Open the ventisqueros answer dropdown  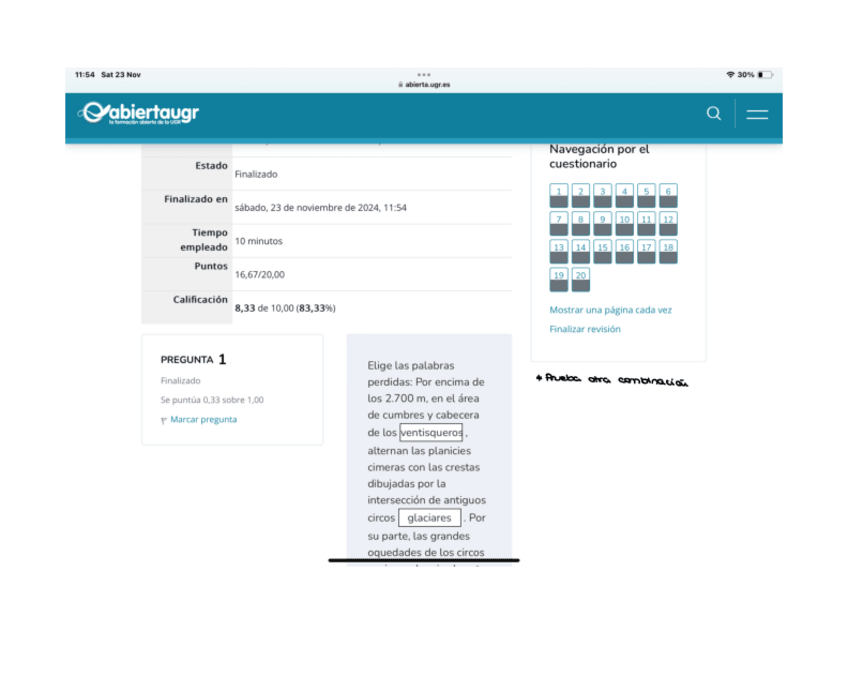coord(431,433)
